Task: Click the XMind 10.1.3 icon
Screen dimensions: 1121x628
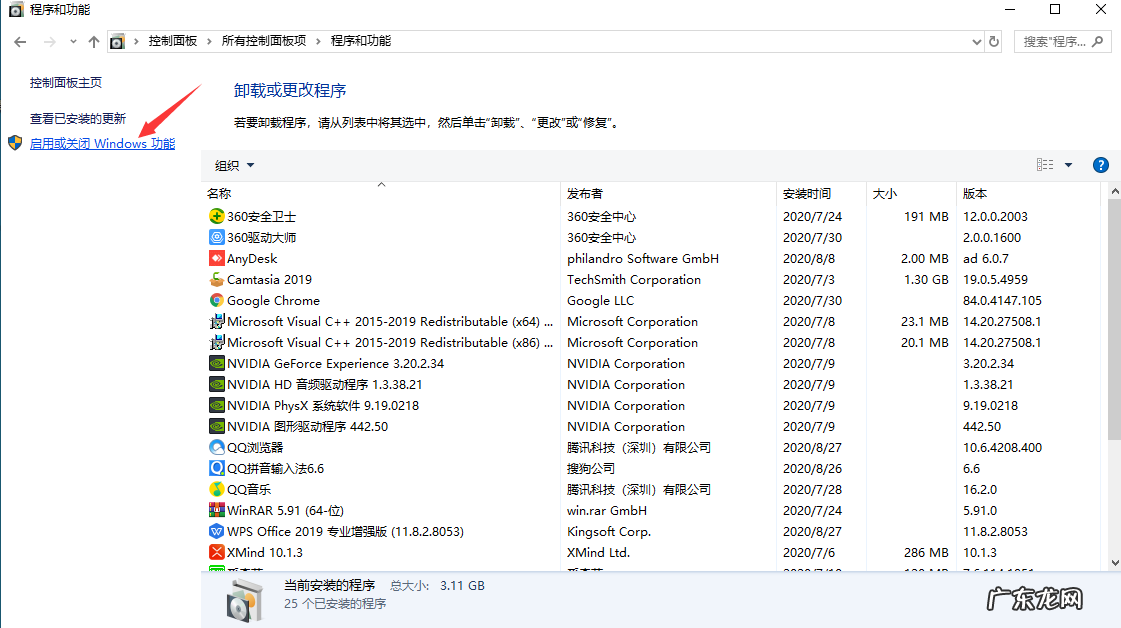Action: point(217,552)
